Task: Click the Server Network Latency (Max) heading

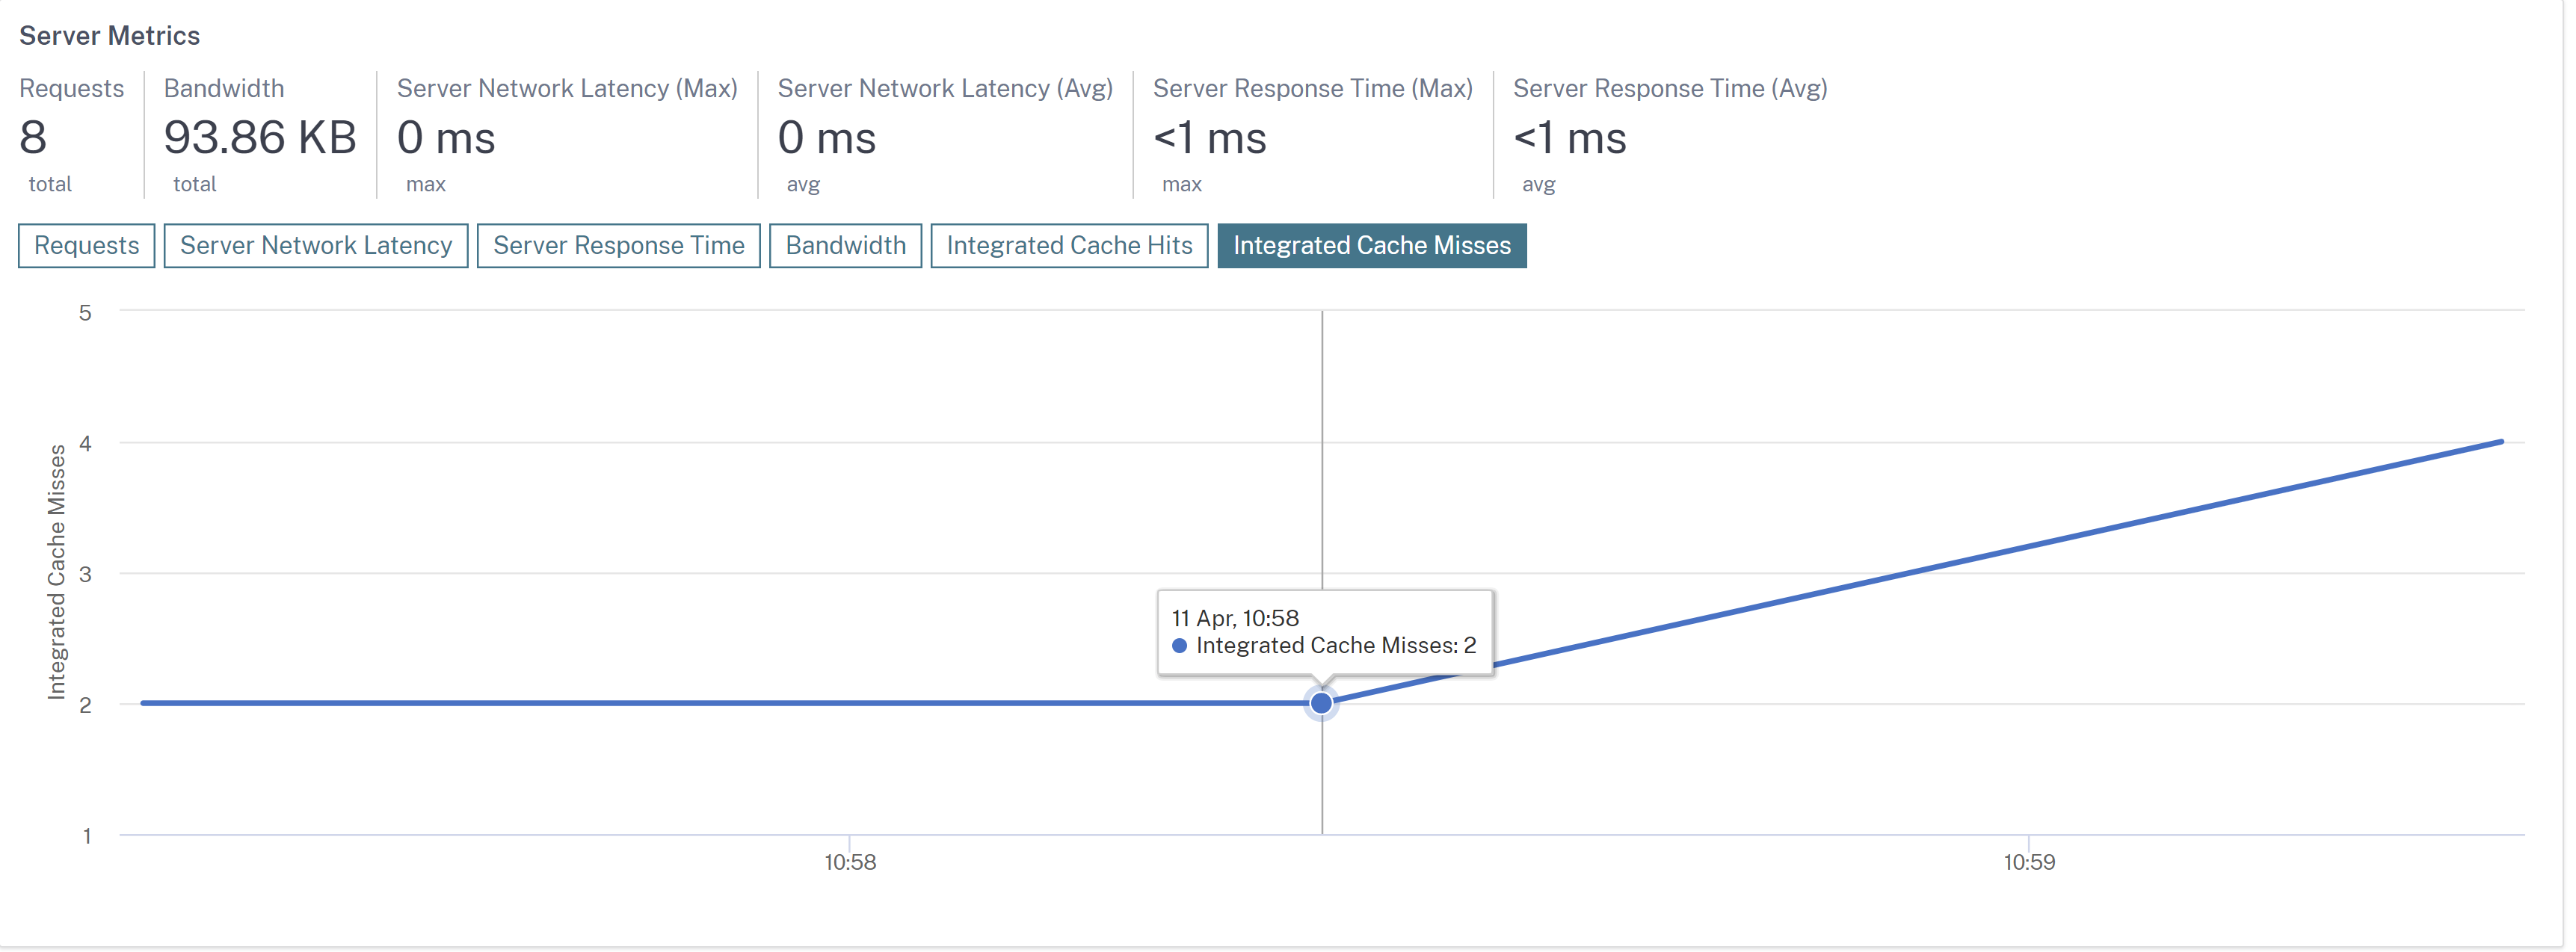Action: point(567,89)
